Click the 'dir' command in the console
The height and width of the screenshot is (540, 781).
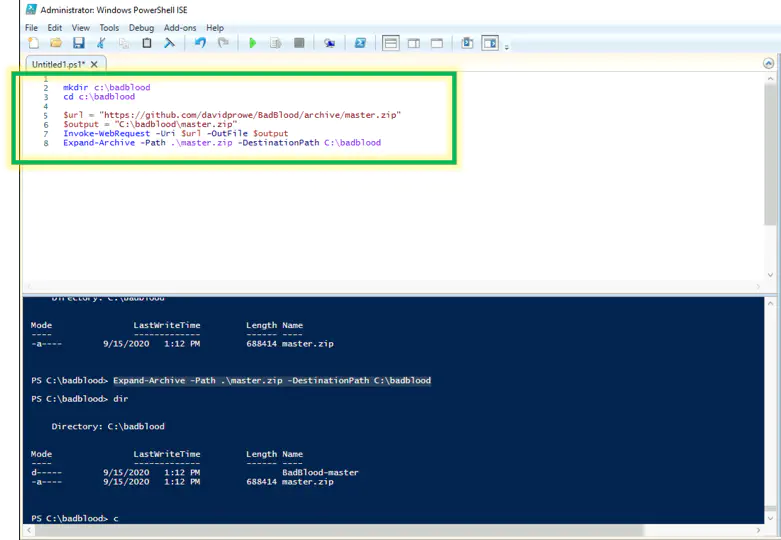(x=121, y=399)
